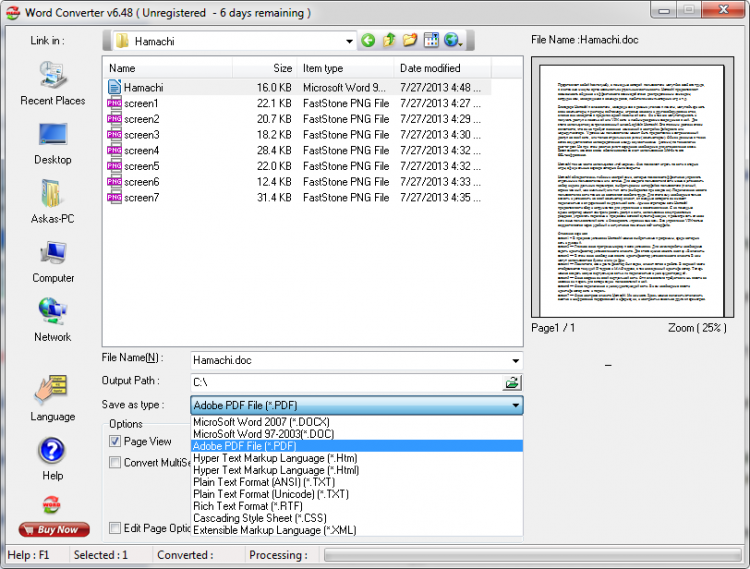
Task: Enable the Edit Page Options checkbox
Action: point(115,528)
